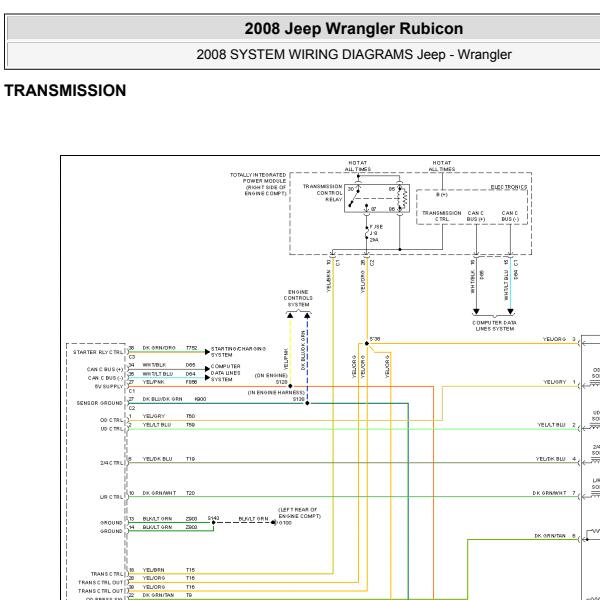This screenshot has height=600, width=600.
Task: Click the G100 ground point label
Action: coord(285,523)
